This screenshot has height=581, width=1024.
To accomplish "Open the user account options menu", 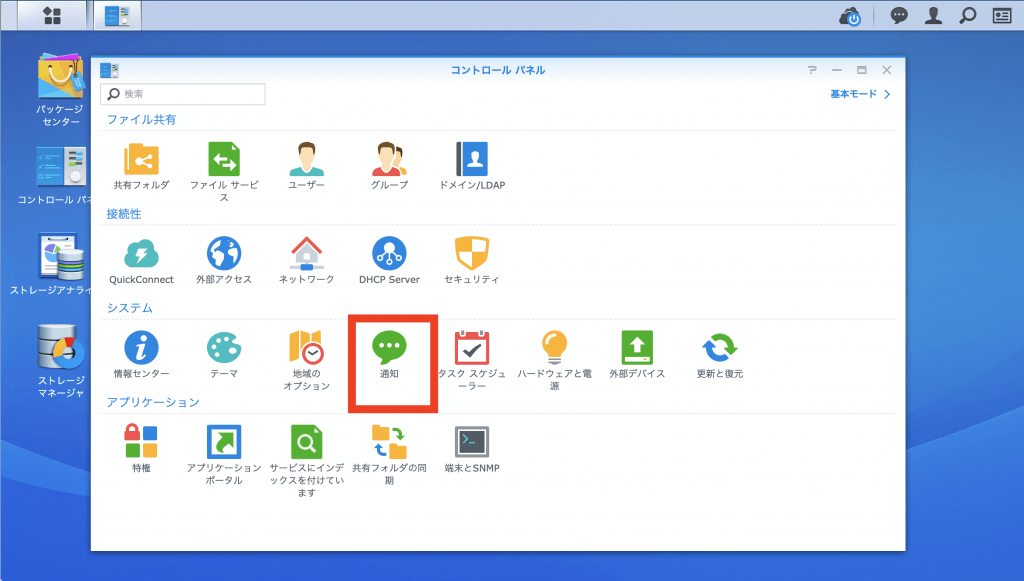I will pyautogui.click(x=933, y=16).
